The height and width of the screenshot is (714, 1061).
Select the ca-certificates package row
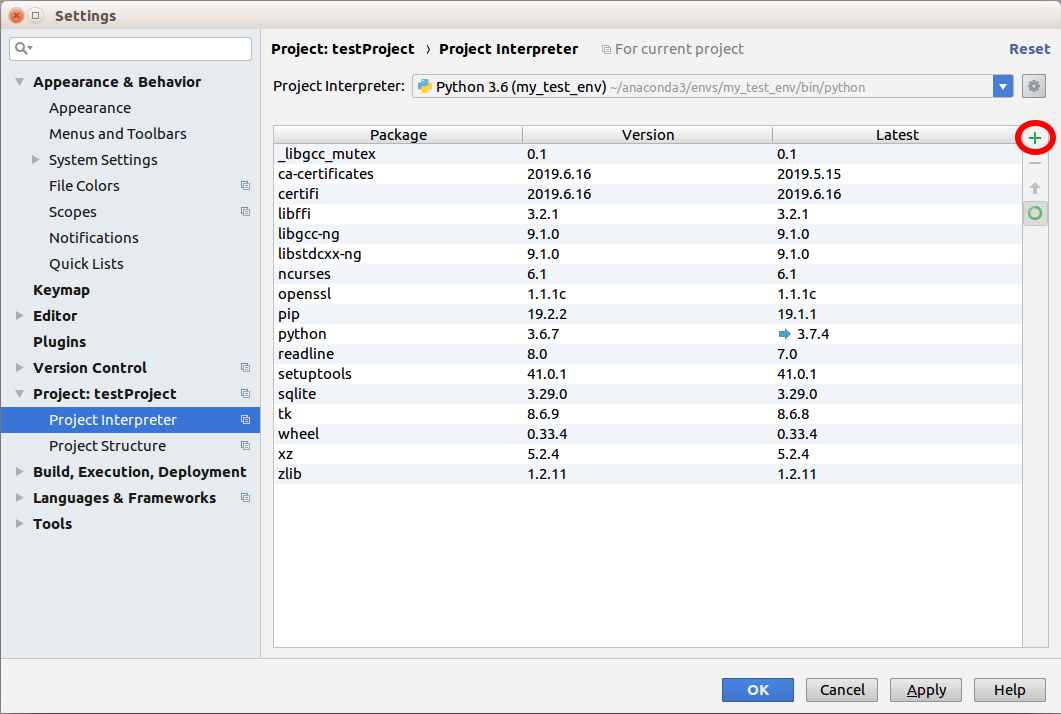tap(648, 174)
